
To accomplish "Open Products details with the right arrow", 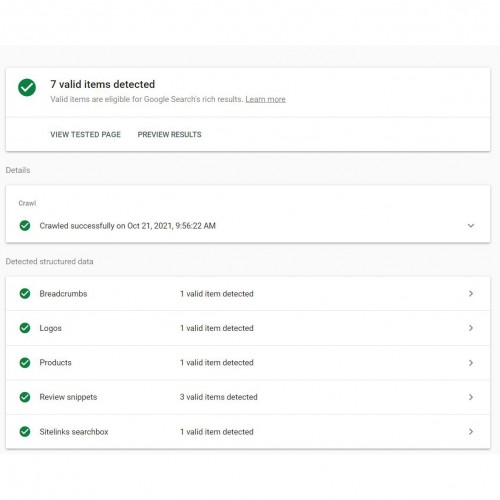I will 471,363.
